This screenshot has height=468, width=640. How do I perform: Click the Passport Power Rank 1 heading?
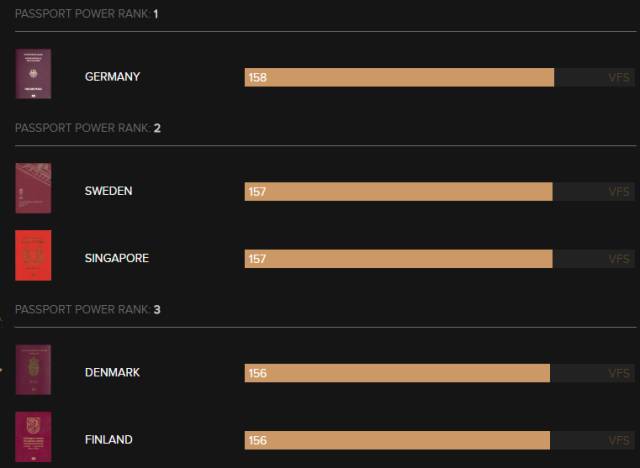[x=87, y=14]
